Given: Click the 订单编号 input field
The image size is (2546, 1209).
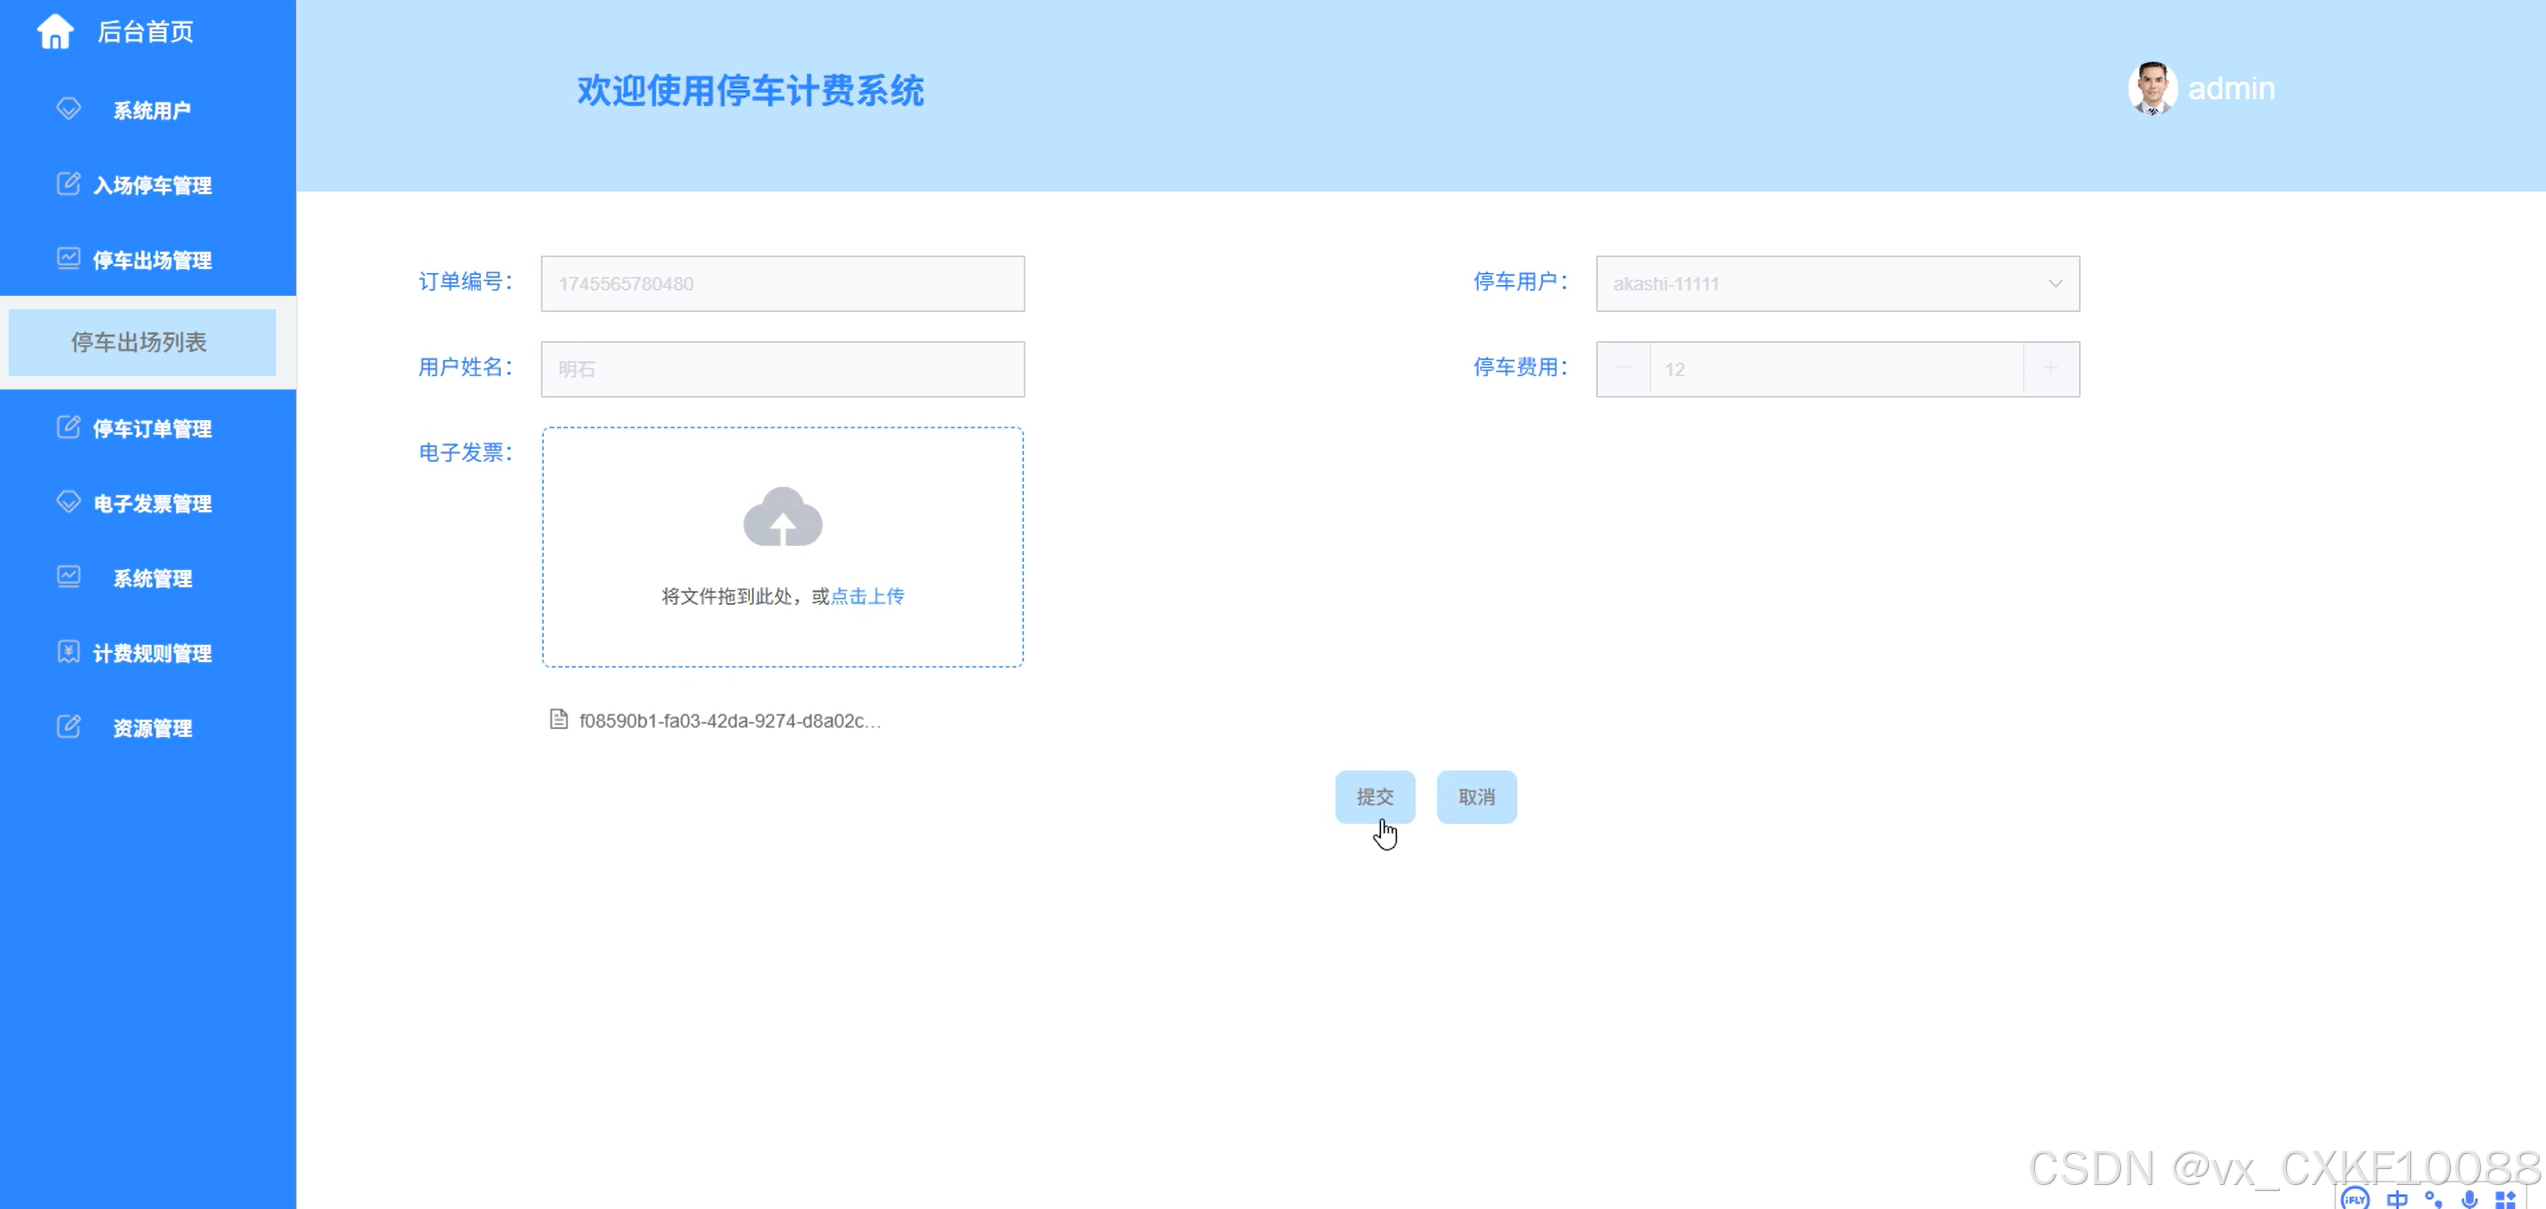Looking at the screenshot, I should click(782, 284).
